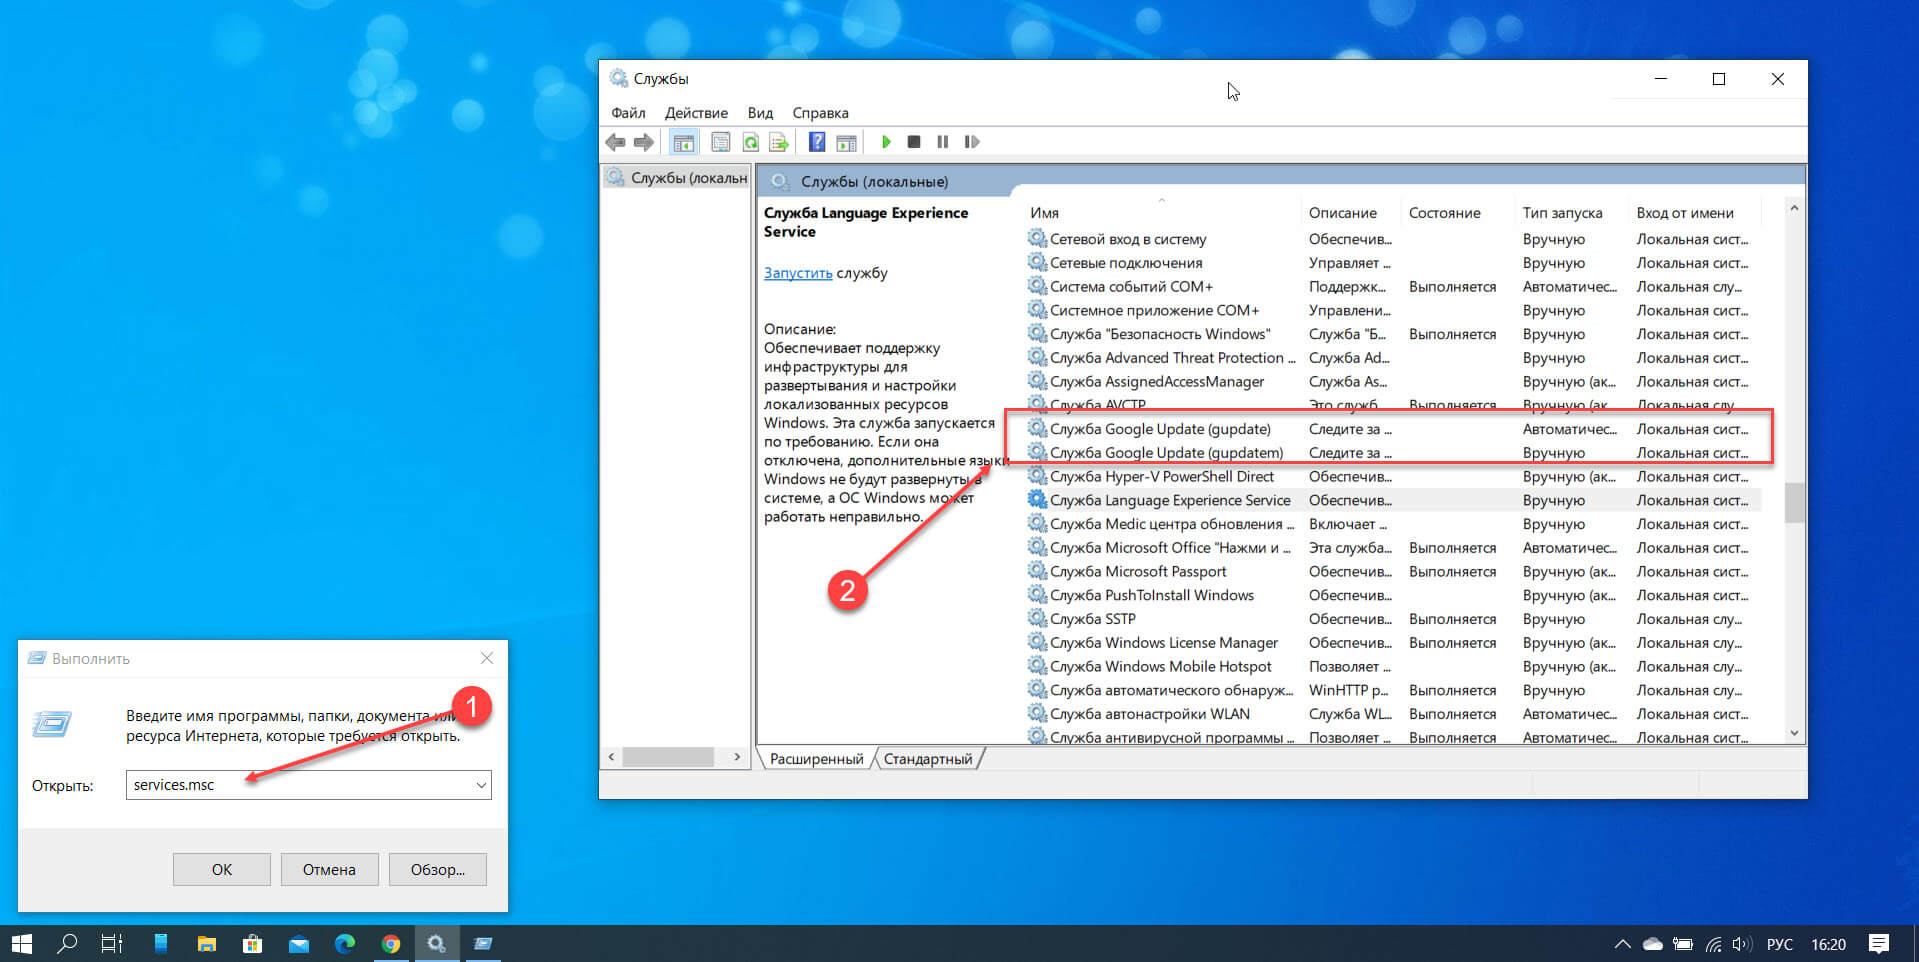Image resolution: width=1919 pixels, height=962 pixels.
Task: Click the Pause service toolbar button
Action: (x=942, y=142)
